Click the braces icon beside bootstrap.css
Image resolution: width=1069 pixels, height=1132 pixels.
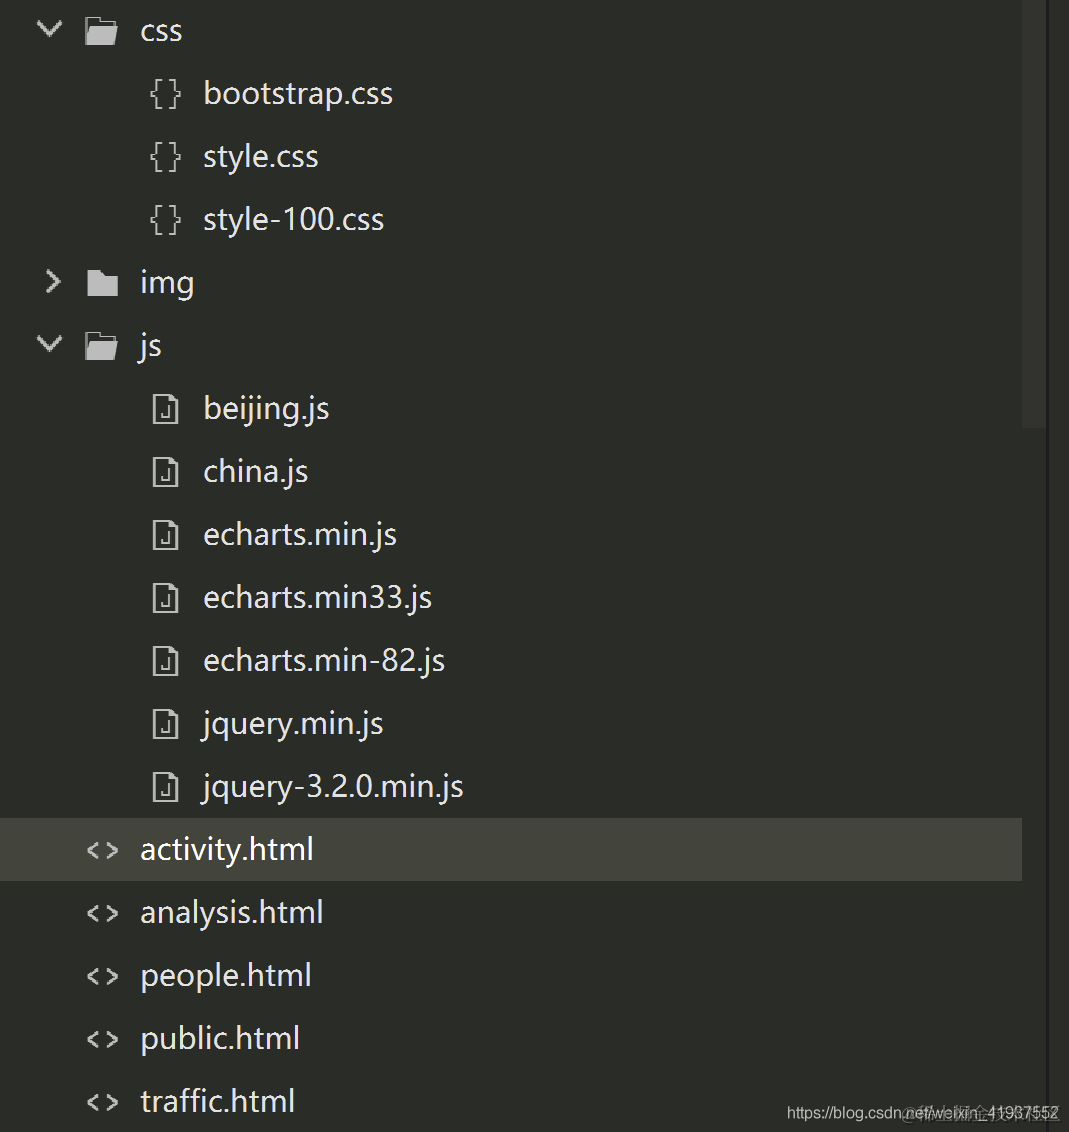[165, 94]
